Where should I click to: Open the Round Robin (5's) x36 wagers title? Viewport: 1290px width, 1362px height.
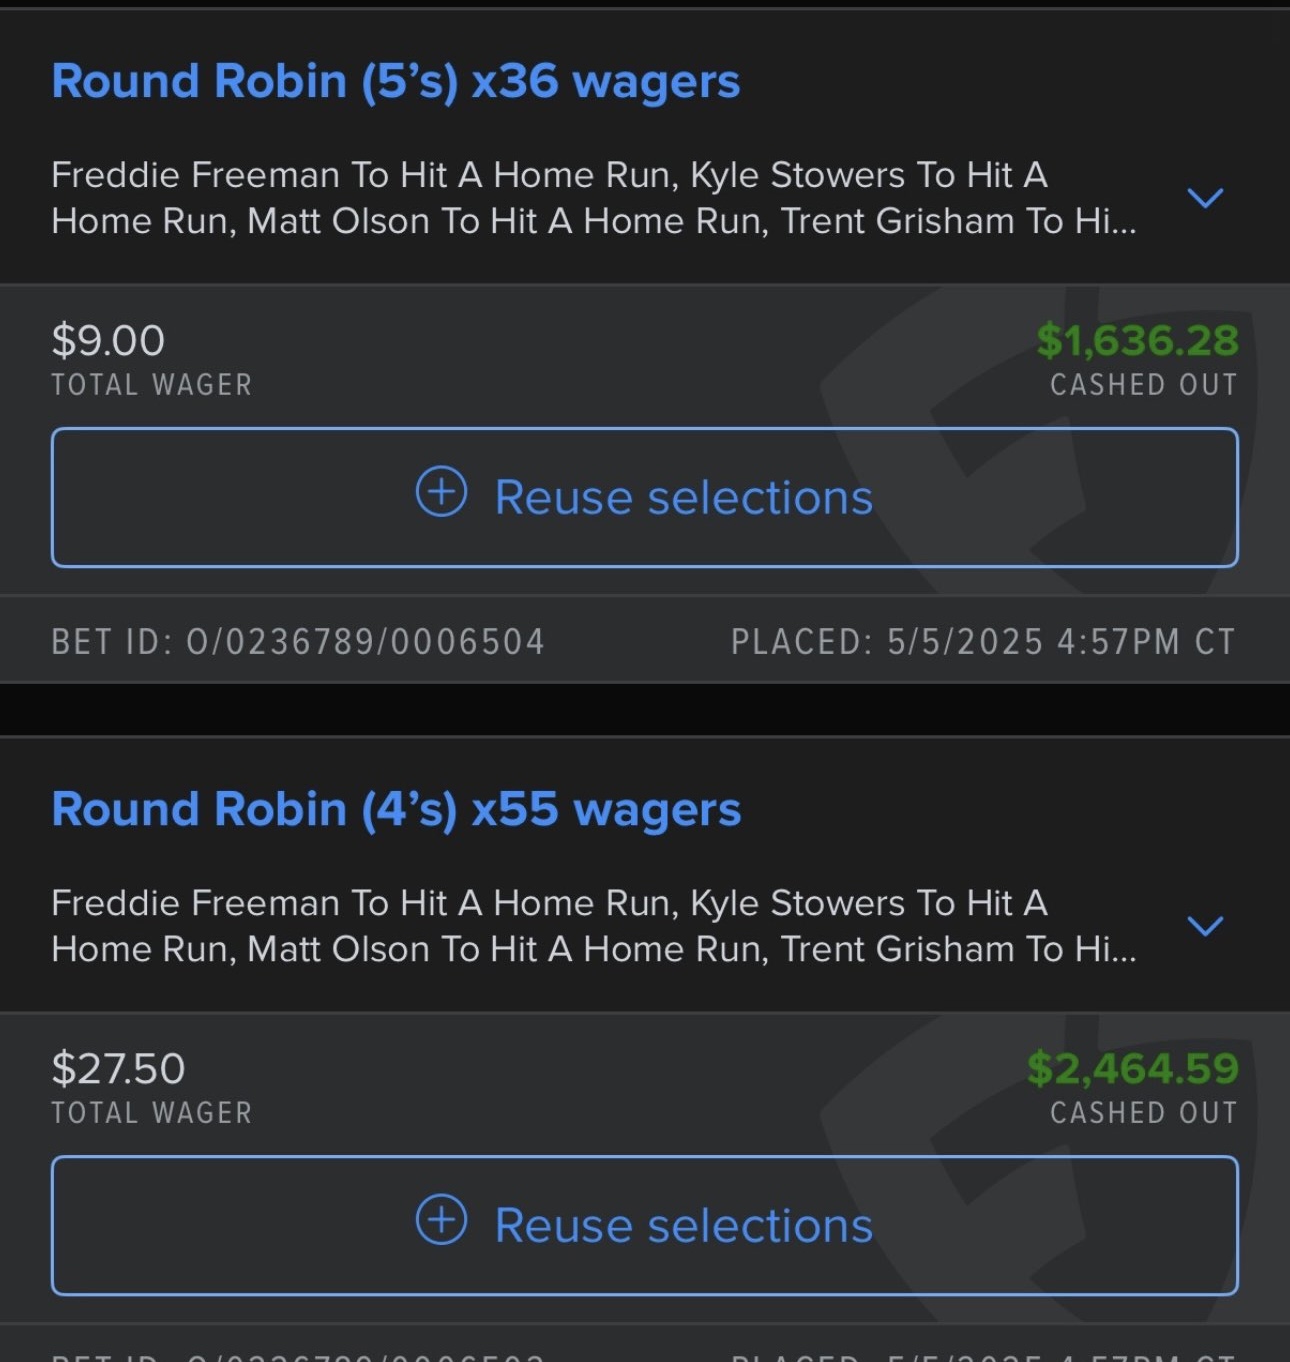pyautogui.click(x=395, y=81)
